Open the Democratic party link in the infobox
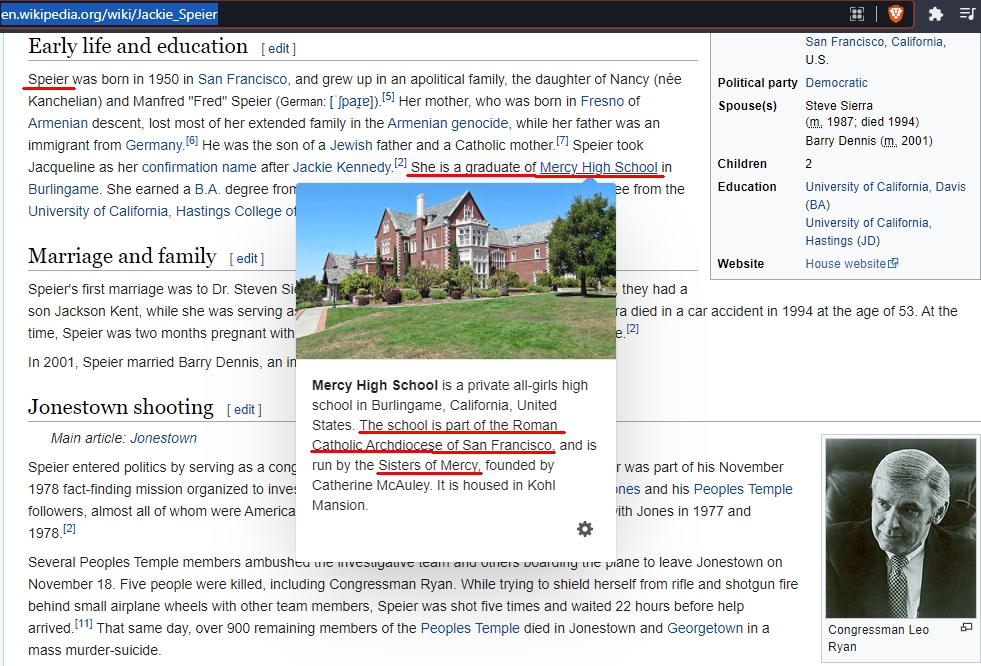The image size is (981, 666). pos(836,83)
